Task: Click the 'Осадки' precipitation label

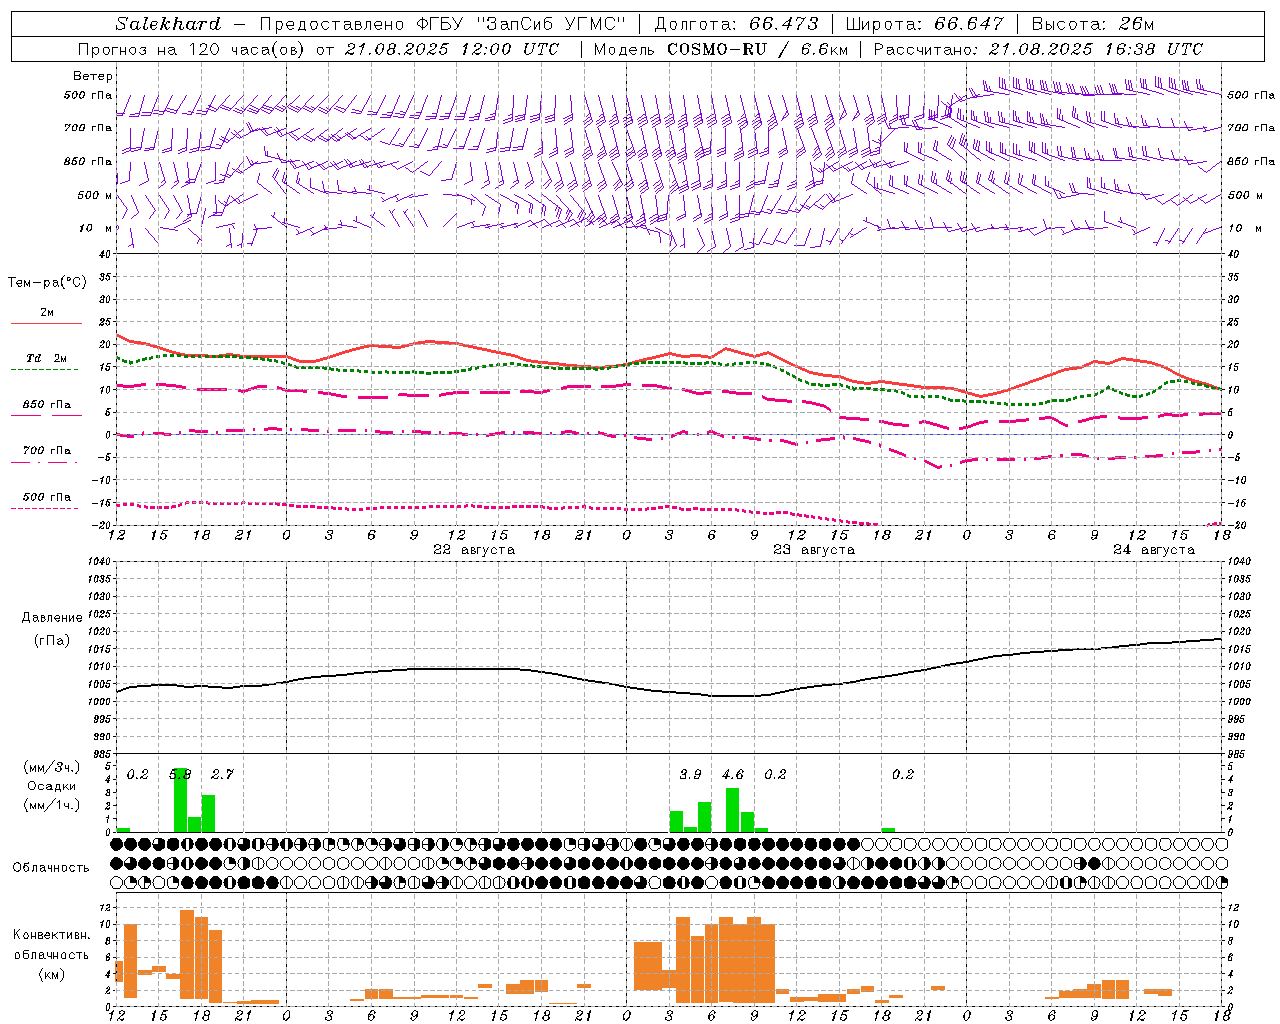Action: click(51, 786)
